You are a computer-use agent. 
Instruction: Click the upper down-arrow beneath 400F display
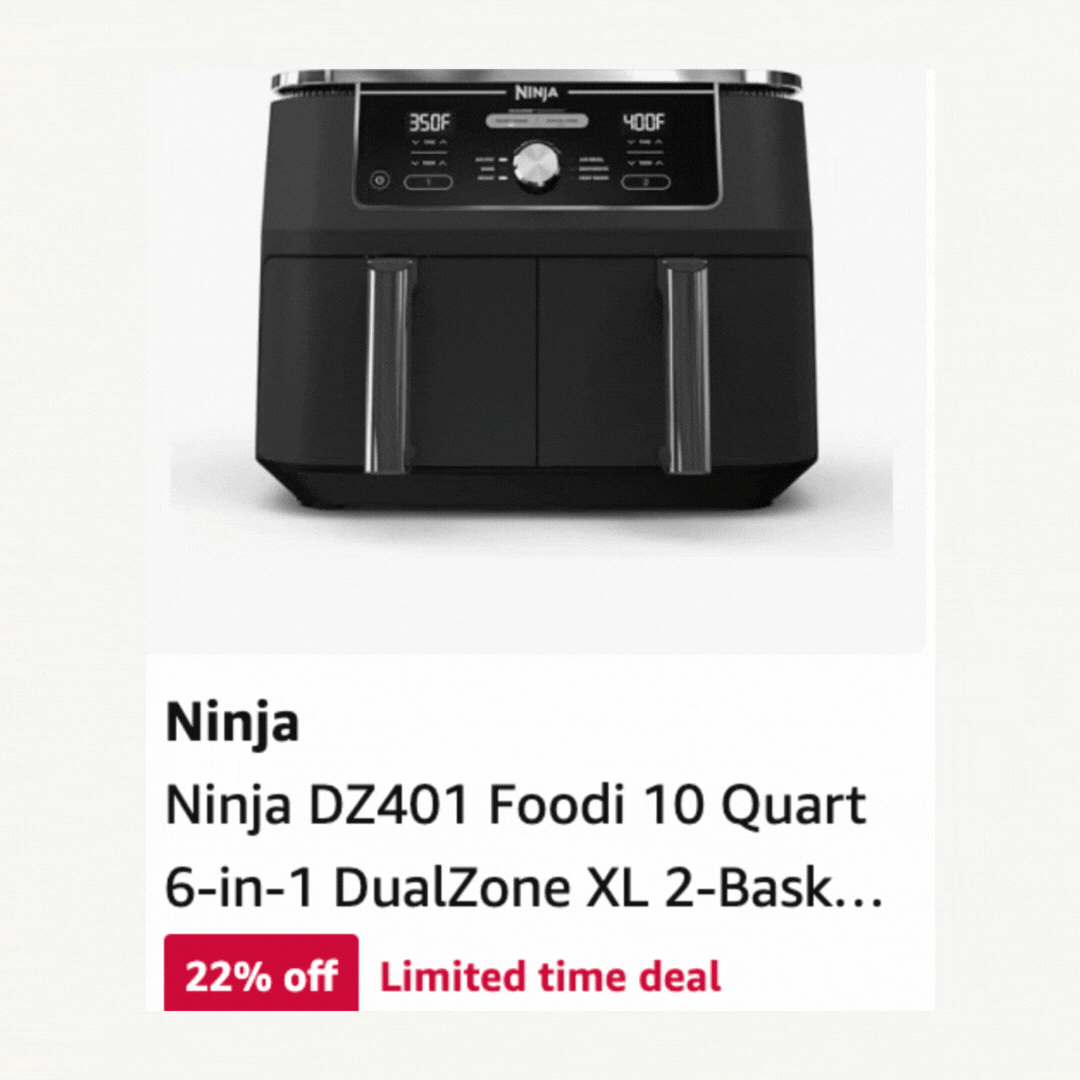630,142
